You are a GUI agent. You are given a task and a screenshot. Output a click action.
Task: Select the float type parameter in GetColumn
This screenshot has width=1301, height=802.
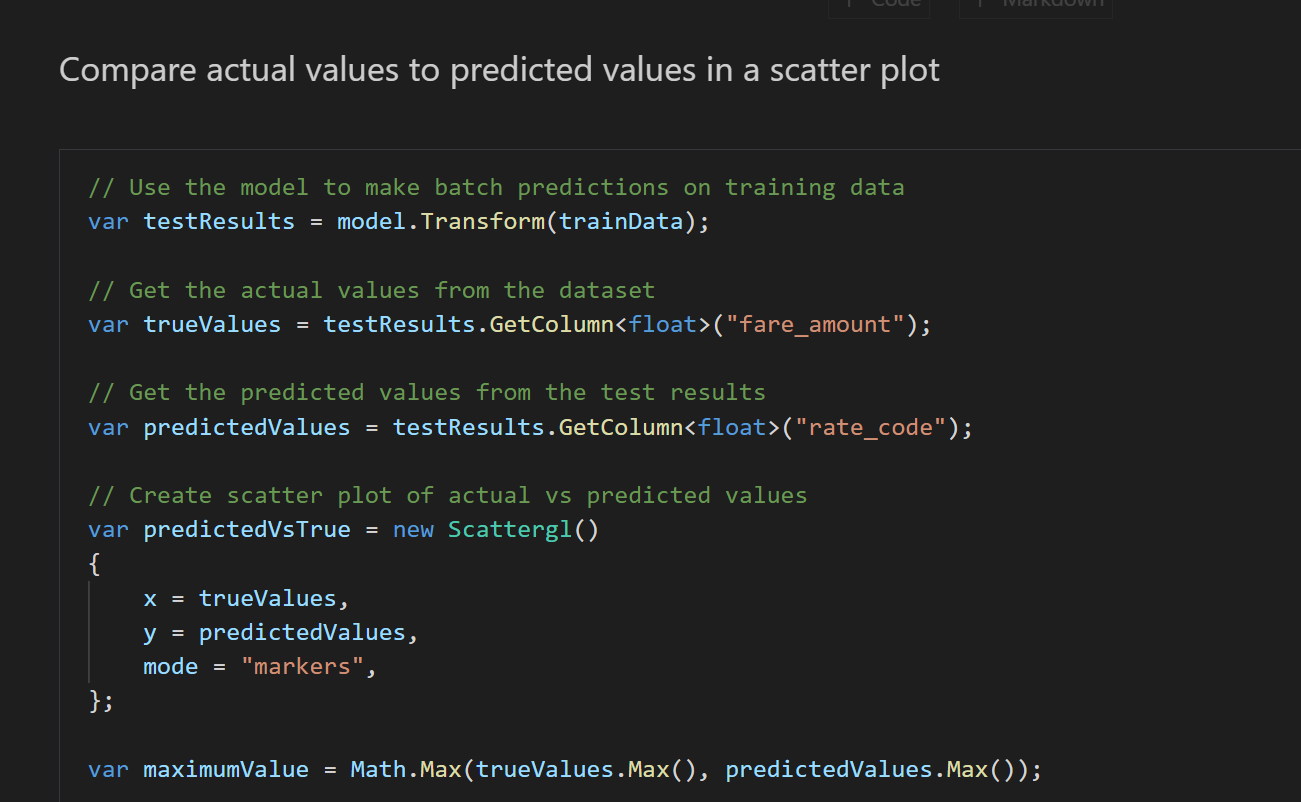click(x=663, y=324)
